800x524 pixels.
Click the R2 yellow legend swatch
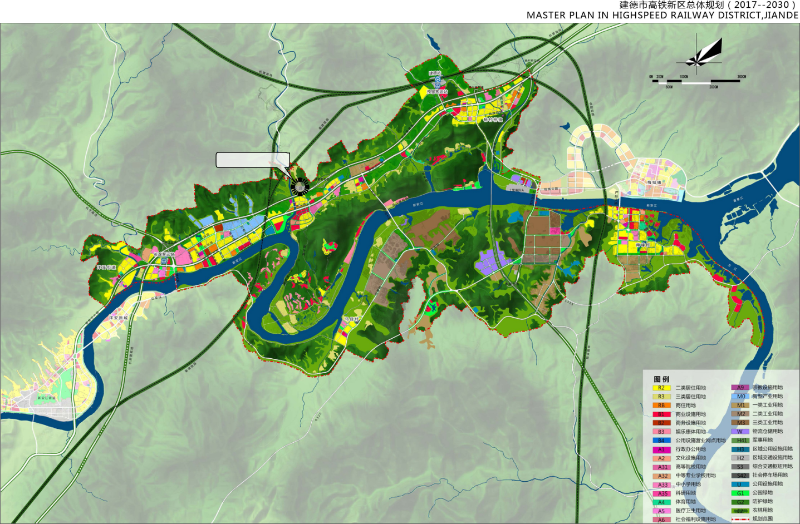click(661, 388)
